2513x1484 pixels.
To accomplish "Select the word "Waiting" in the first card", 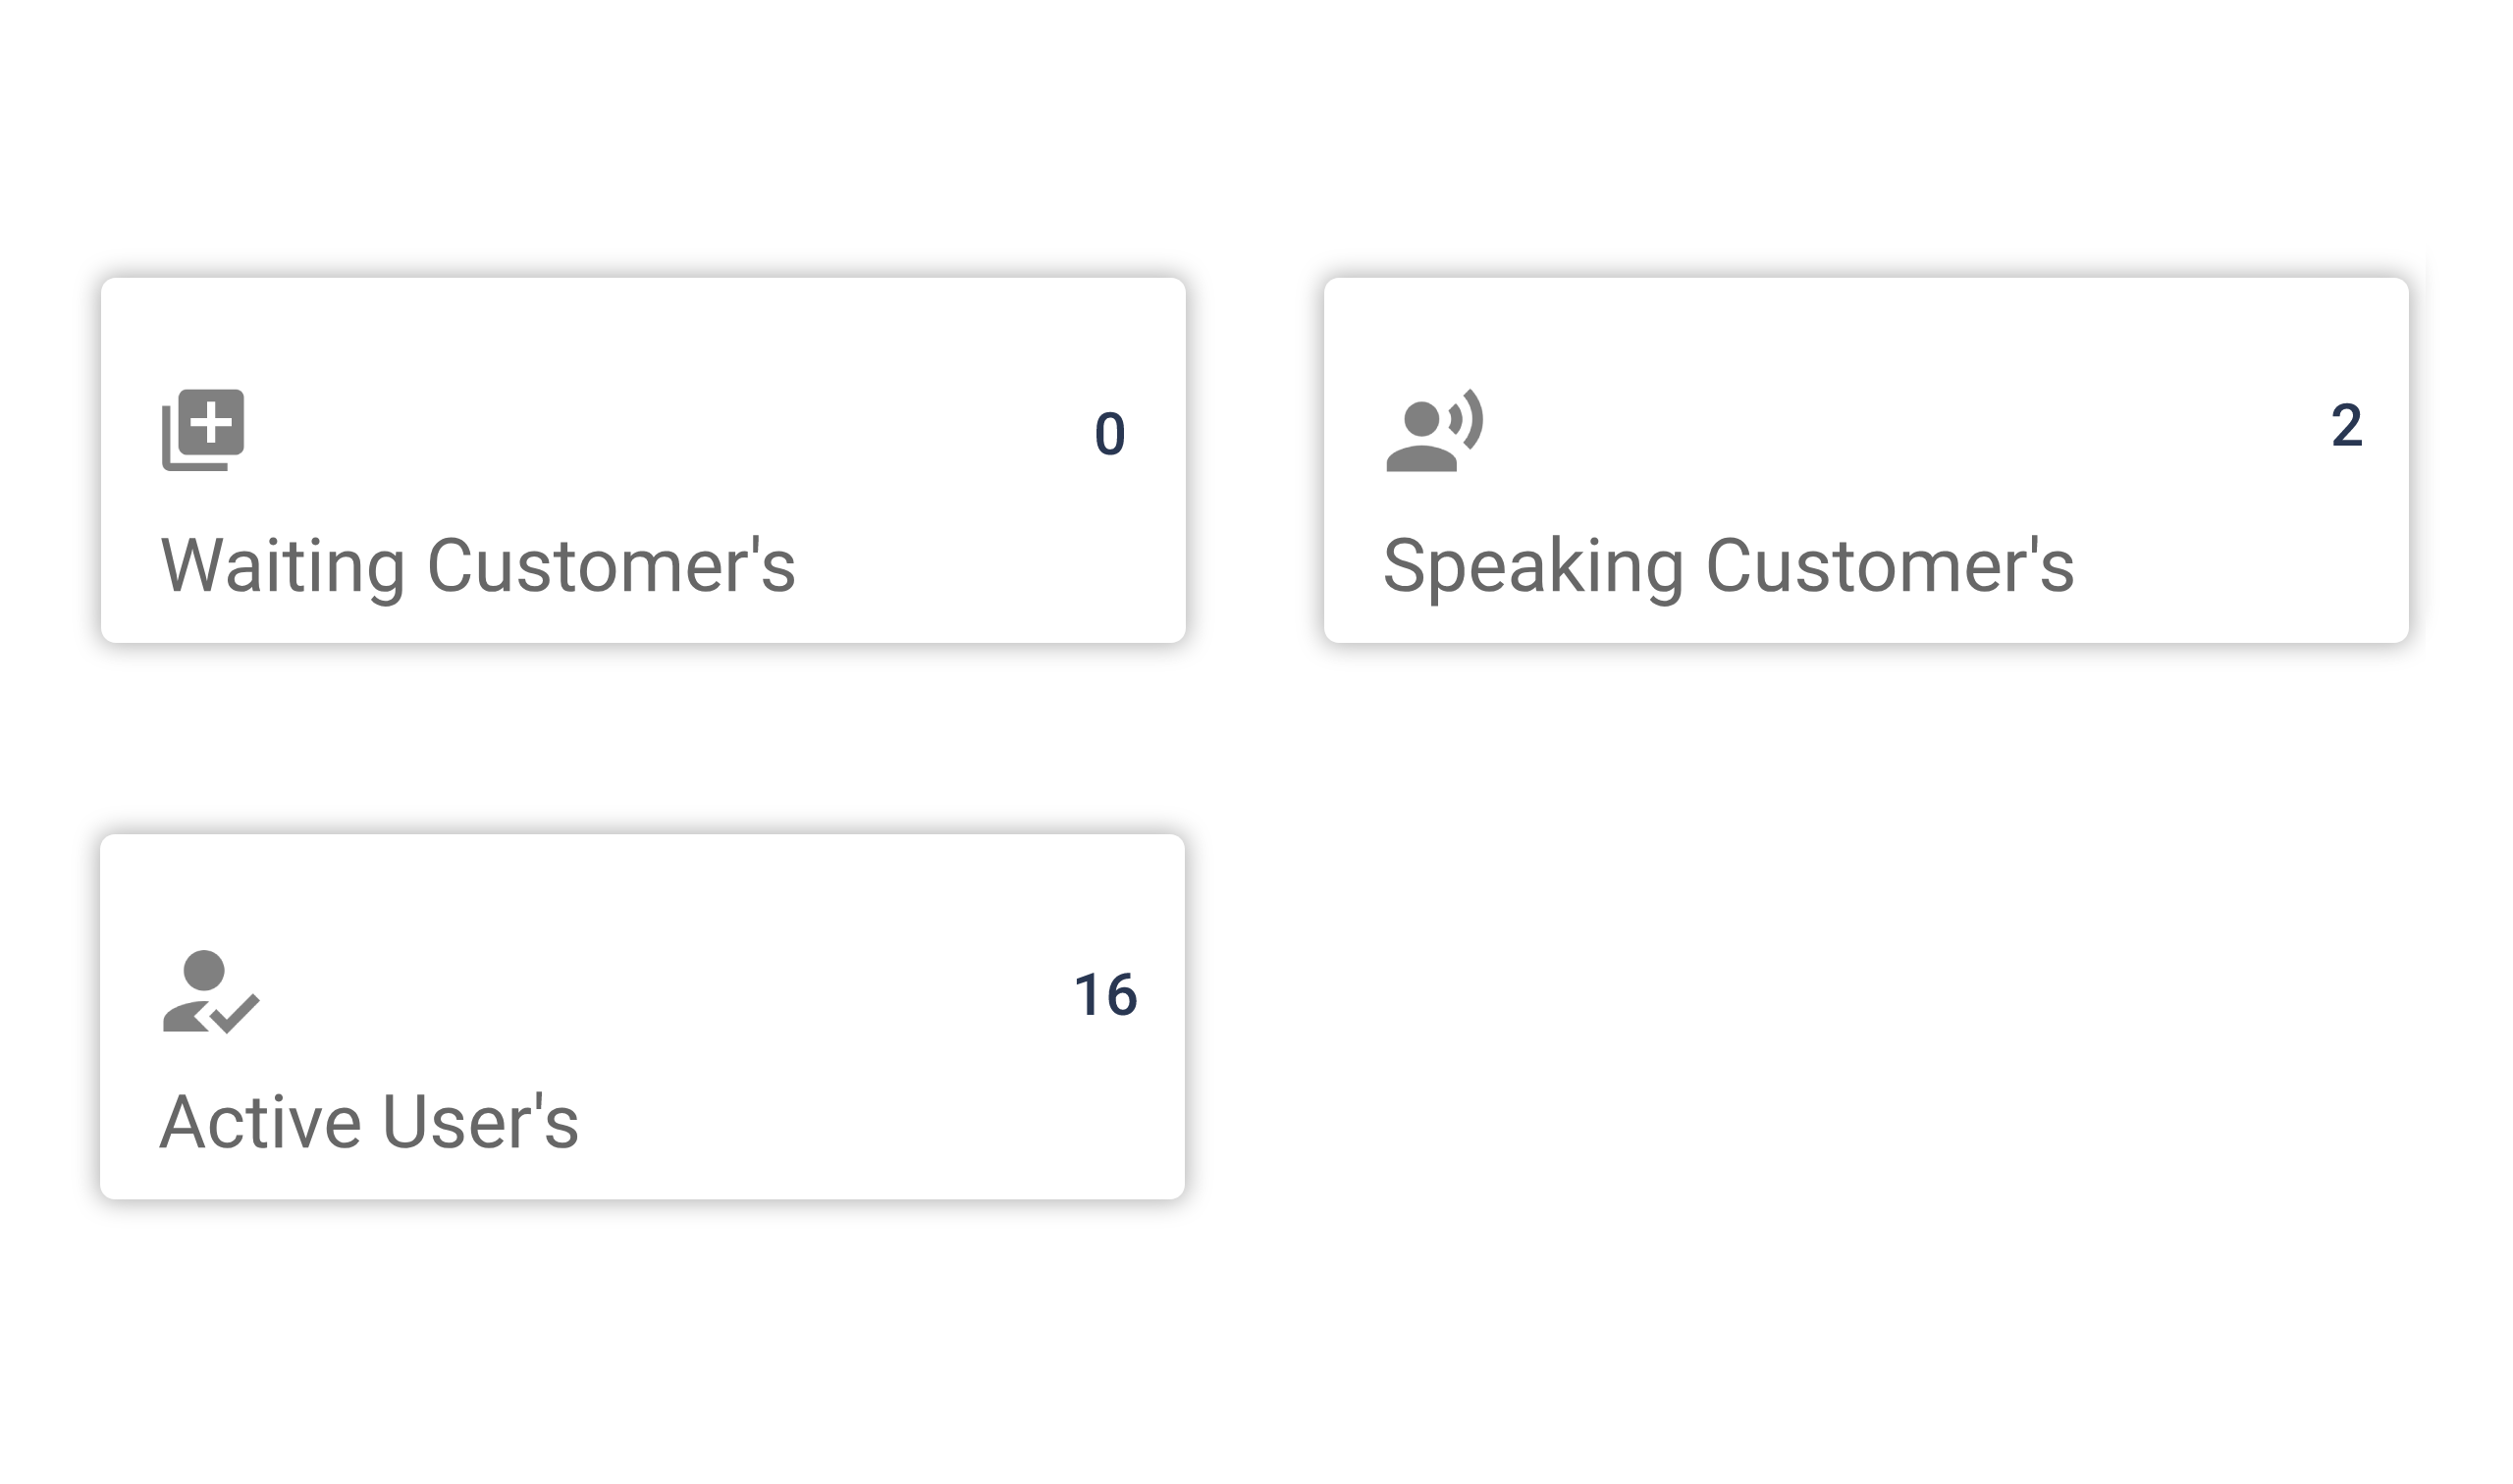I will pyautogui.click(x=282, y=566).
